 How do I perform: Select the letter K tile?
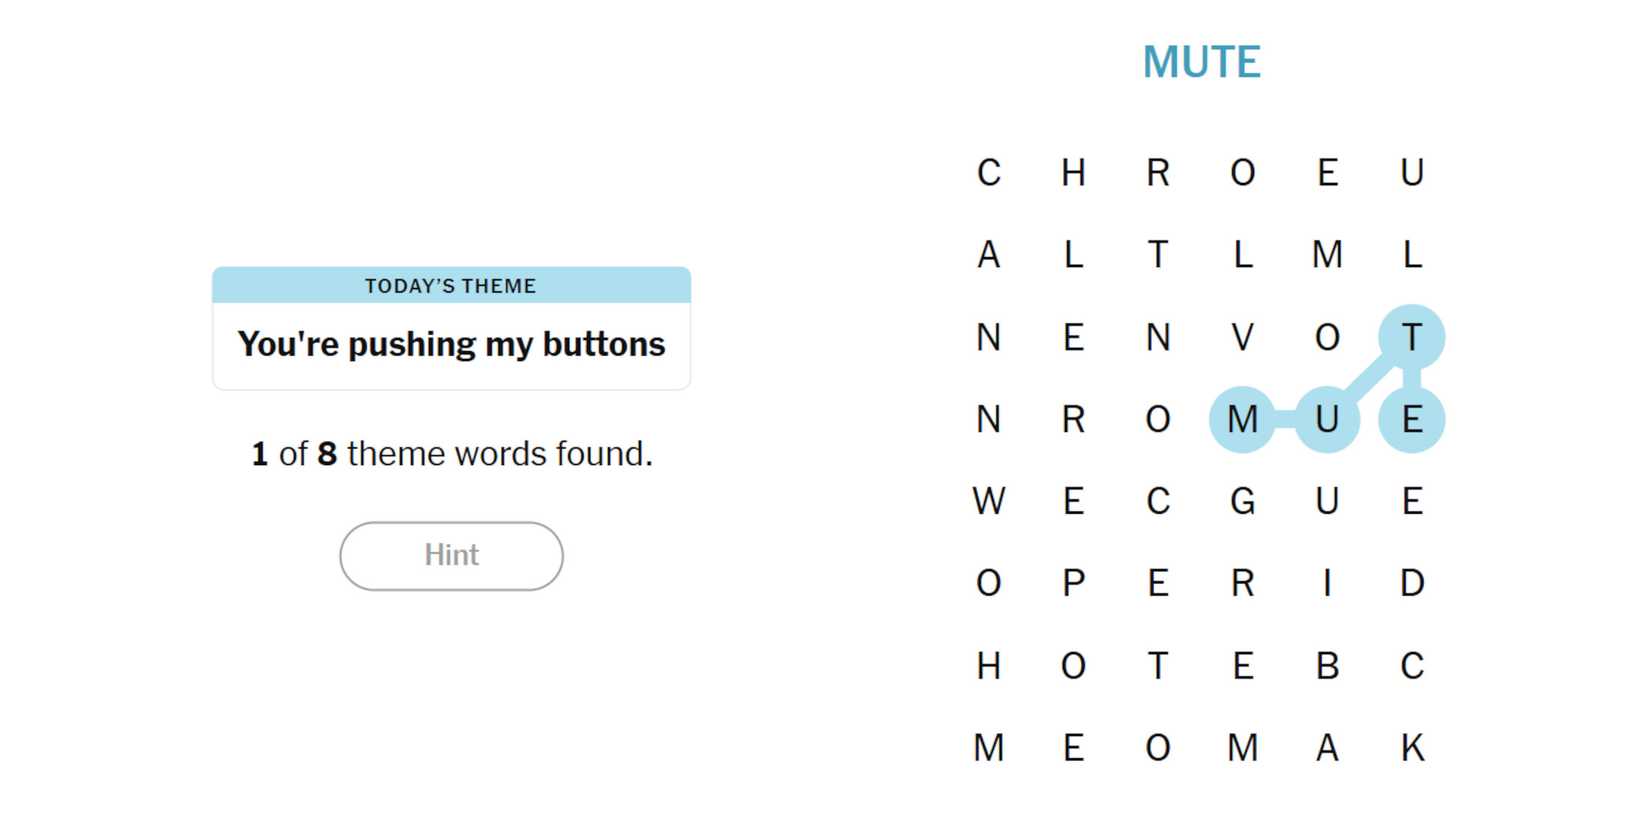(1411, 747)
